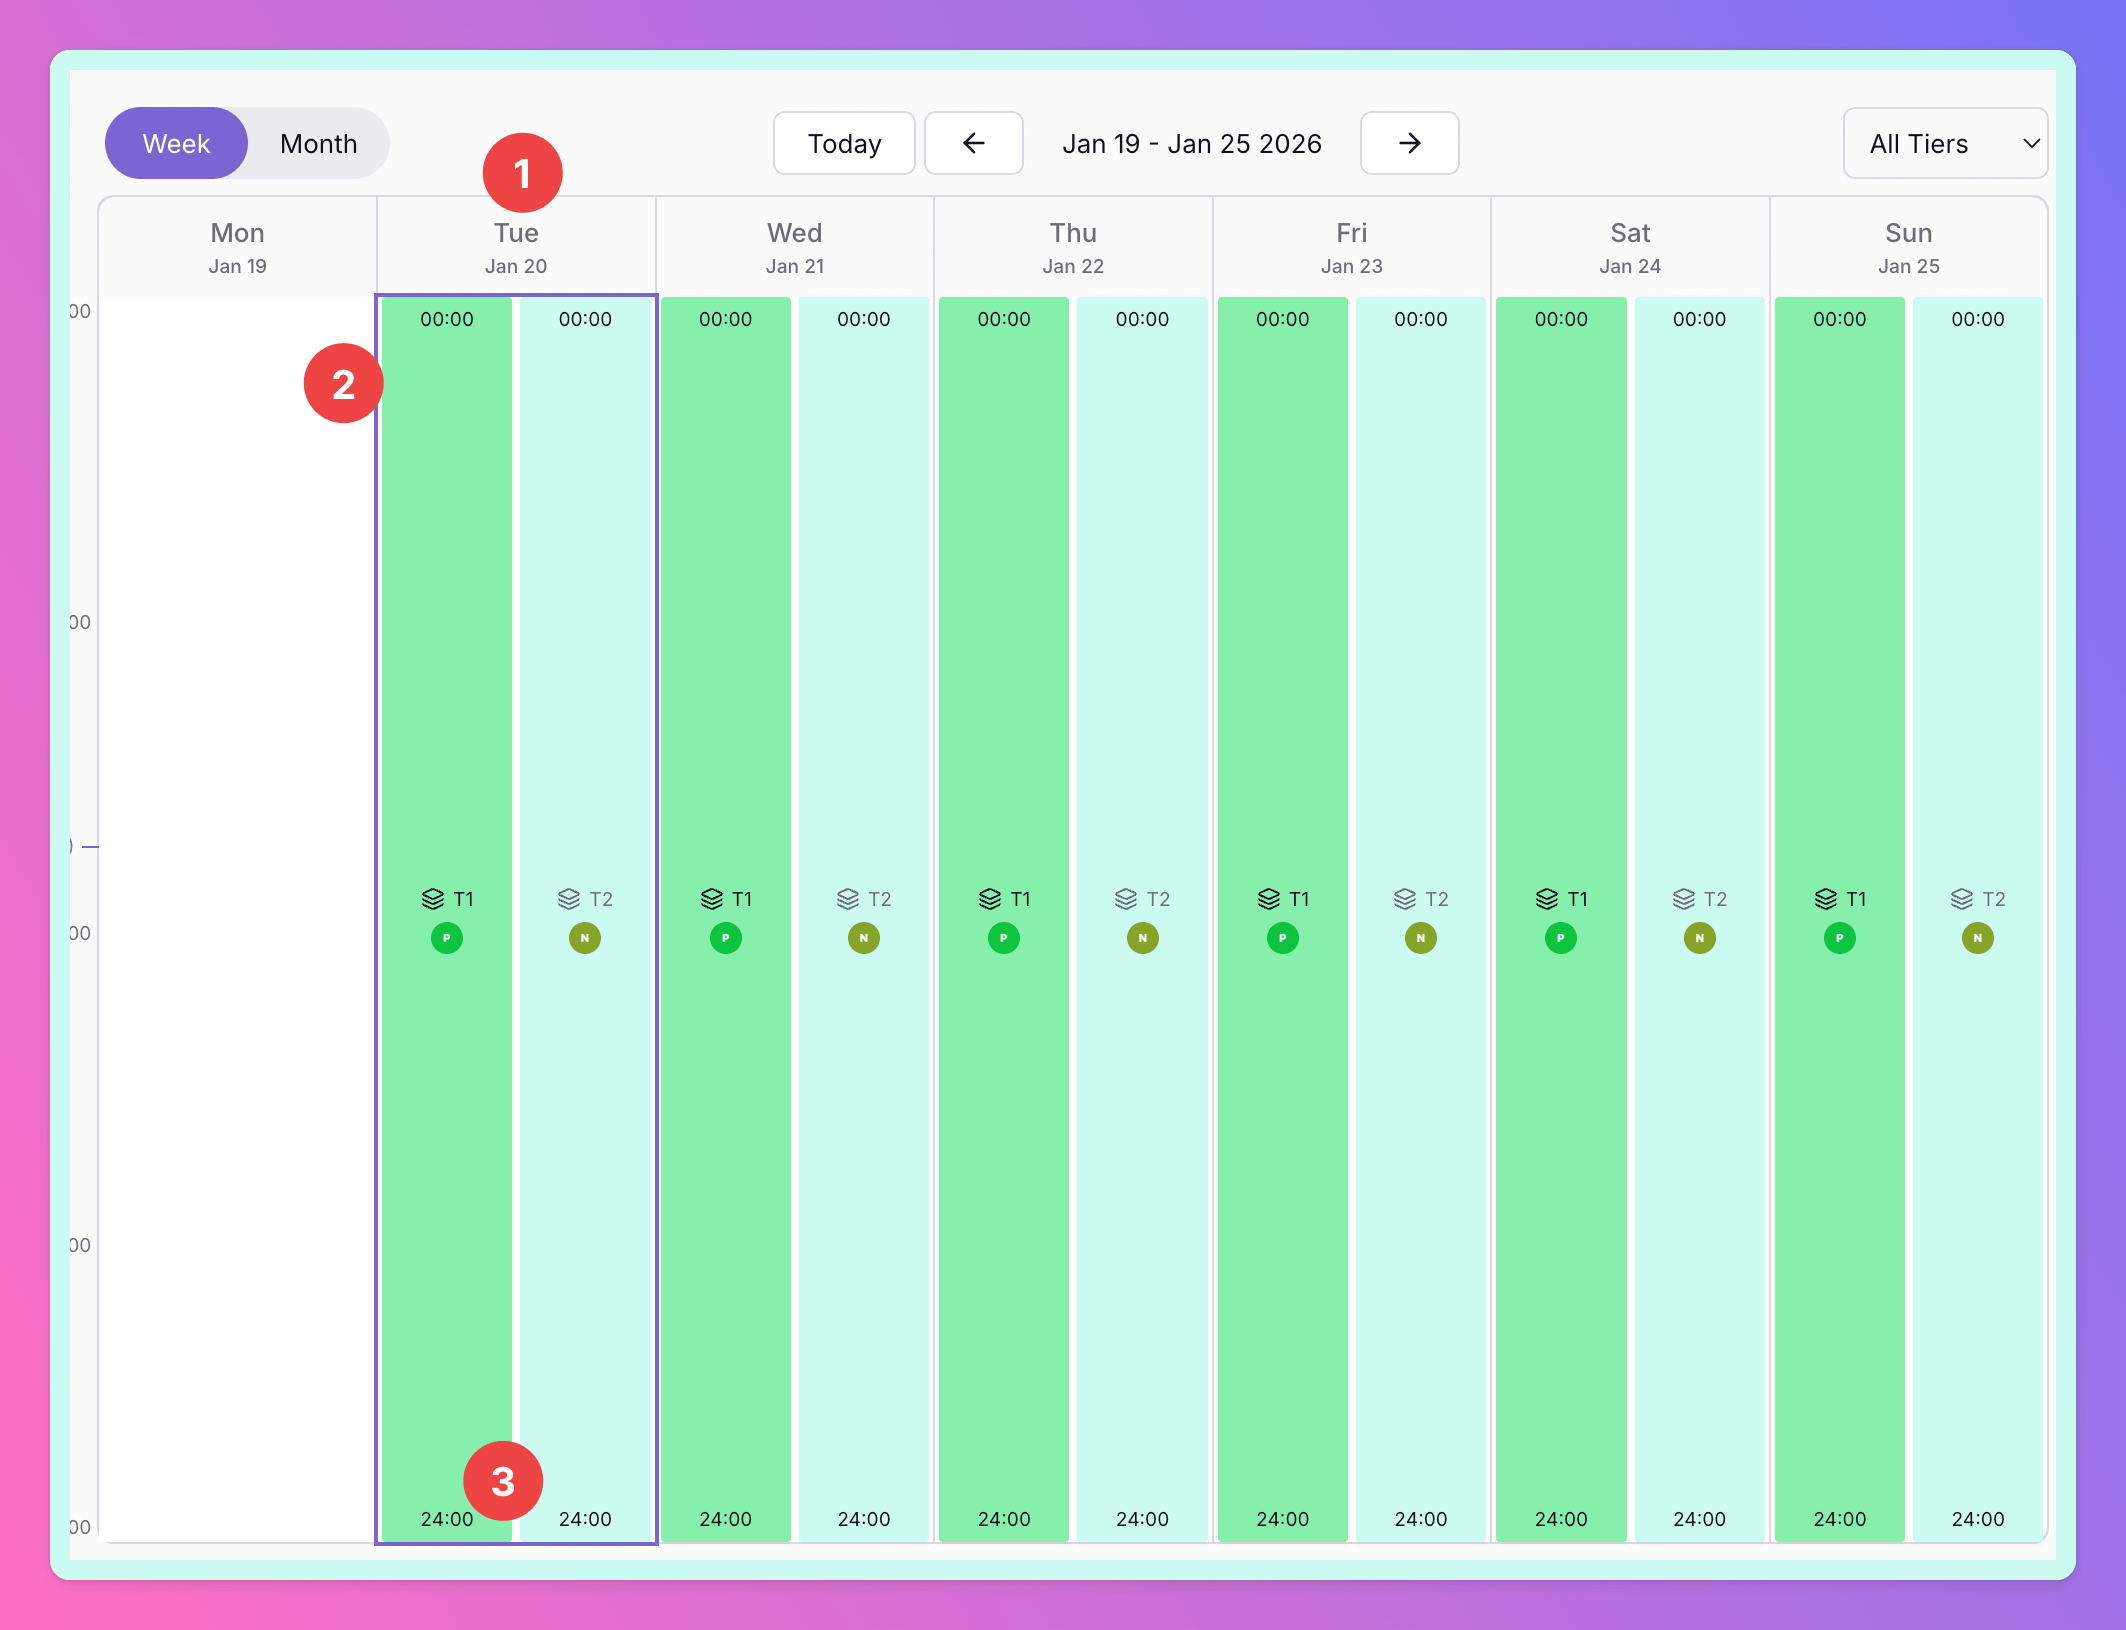This screenshot has width=2126, height=1630.
Task: Click the Today button
Action: [844, 143]
